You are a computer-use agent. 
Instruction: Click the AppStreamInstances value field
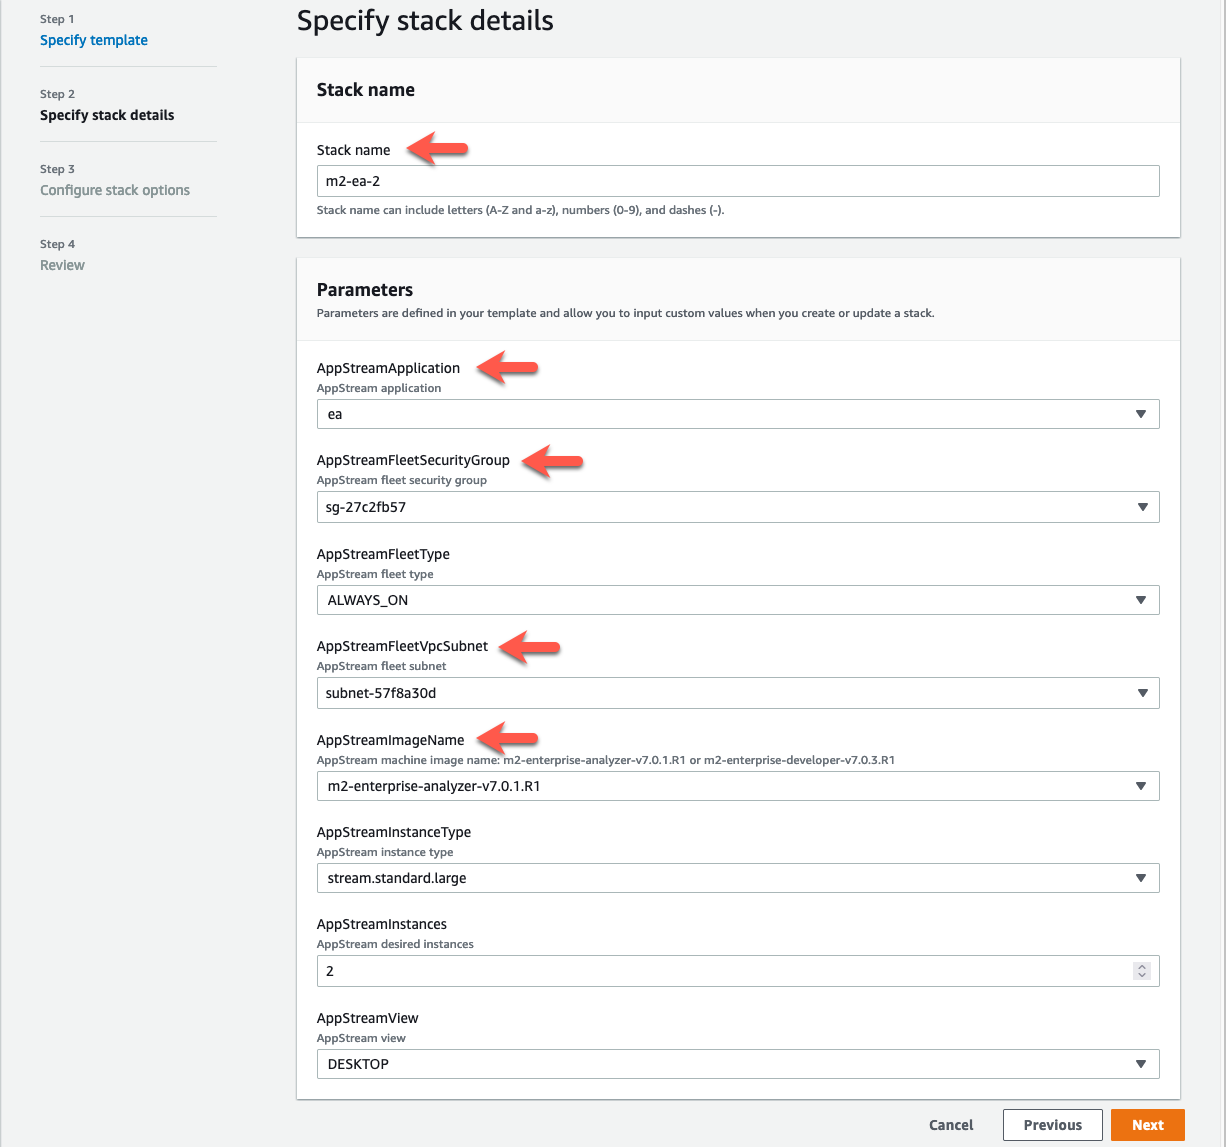pyautogui.click(x=700, y=970)
